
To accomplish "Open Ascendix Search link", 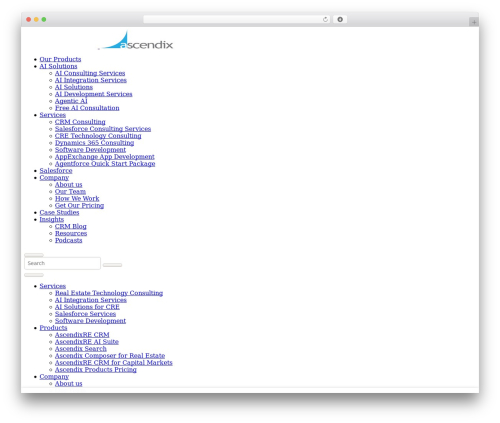I will (x=81, y=349).
